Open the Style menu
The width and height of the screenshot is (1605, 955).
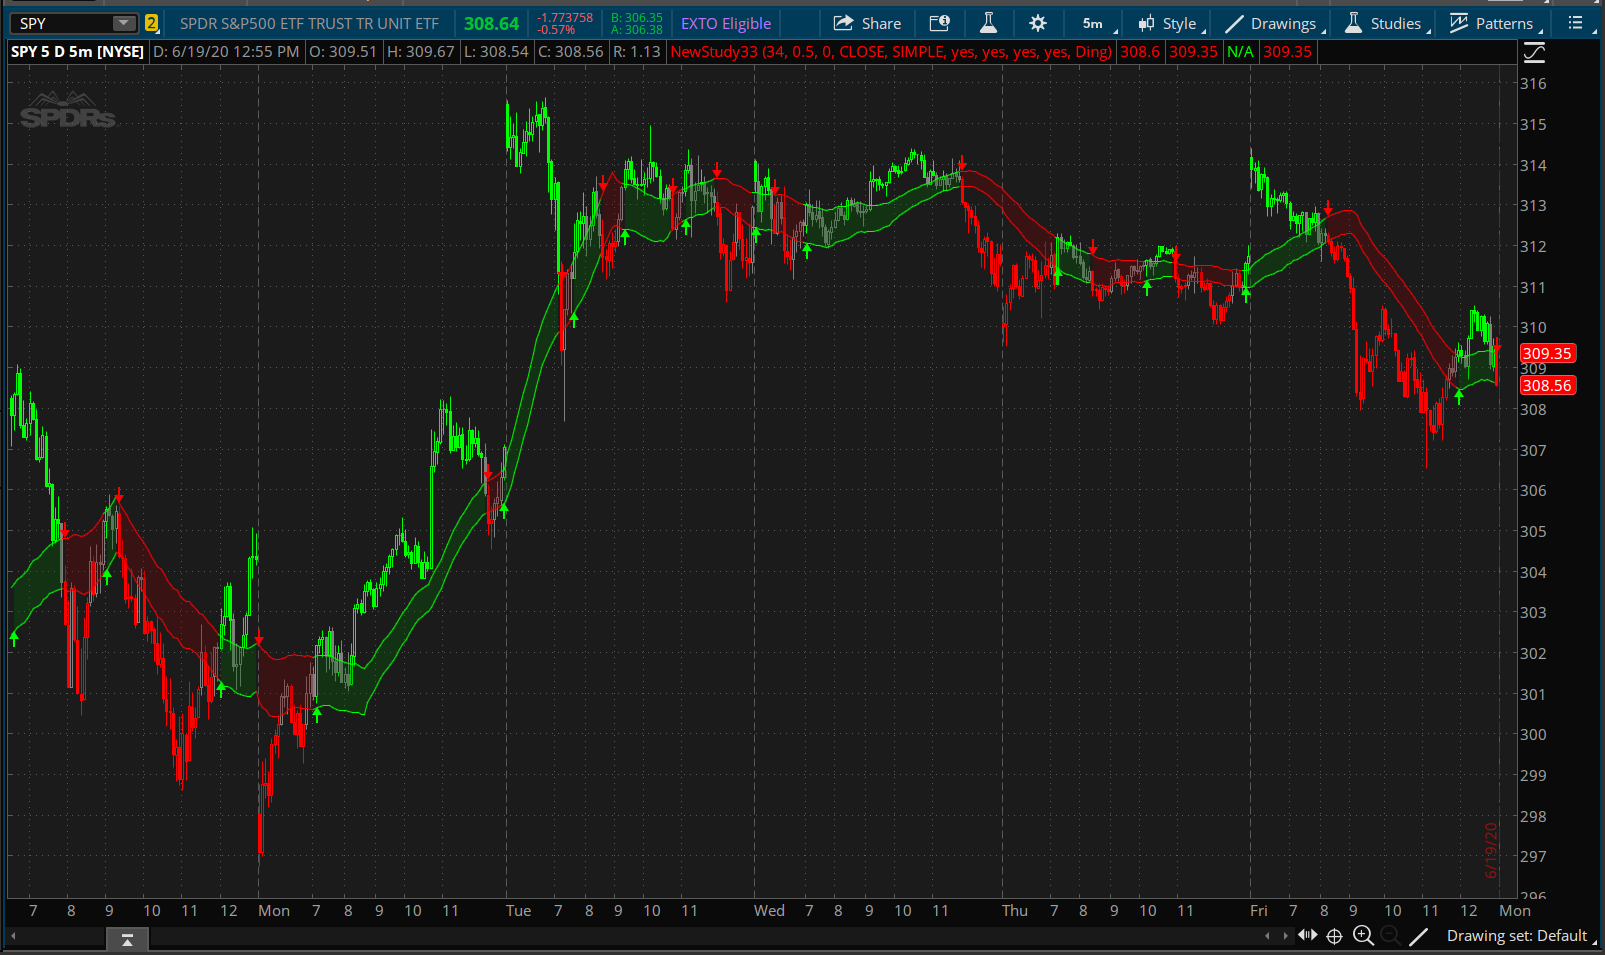pos(1170,23)
